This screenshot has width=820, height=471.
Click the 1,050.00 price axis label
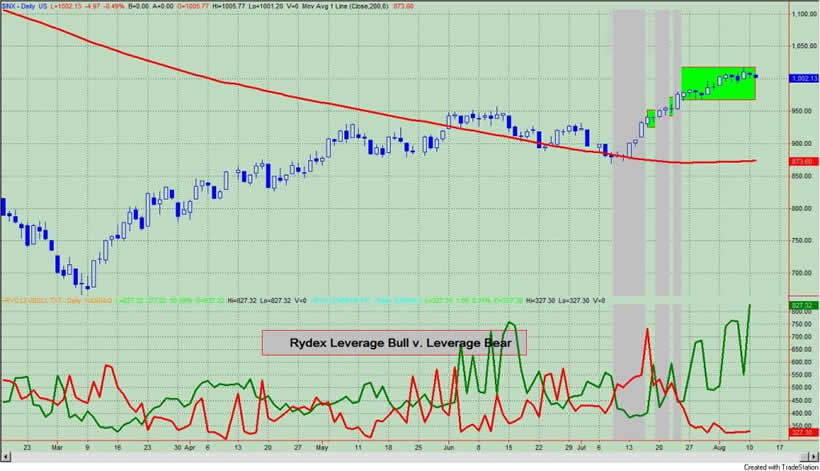tap(804, 47)
